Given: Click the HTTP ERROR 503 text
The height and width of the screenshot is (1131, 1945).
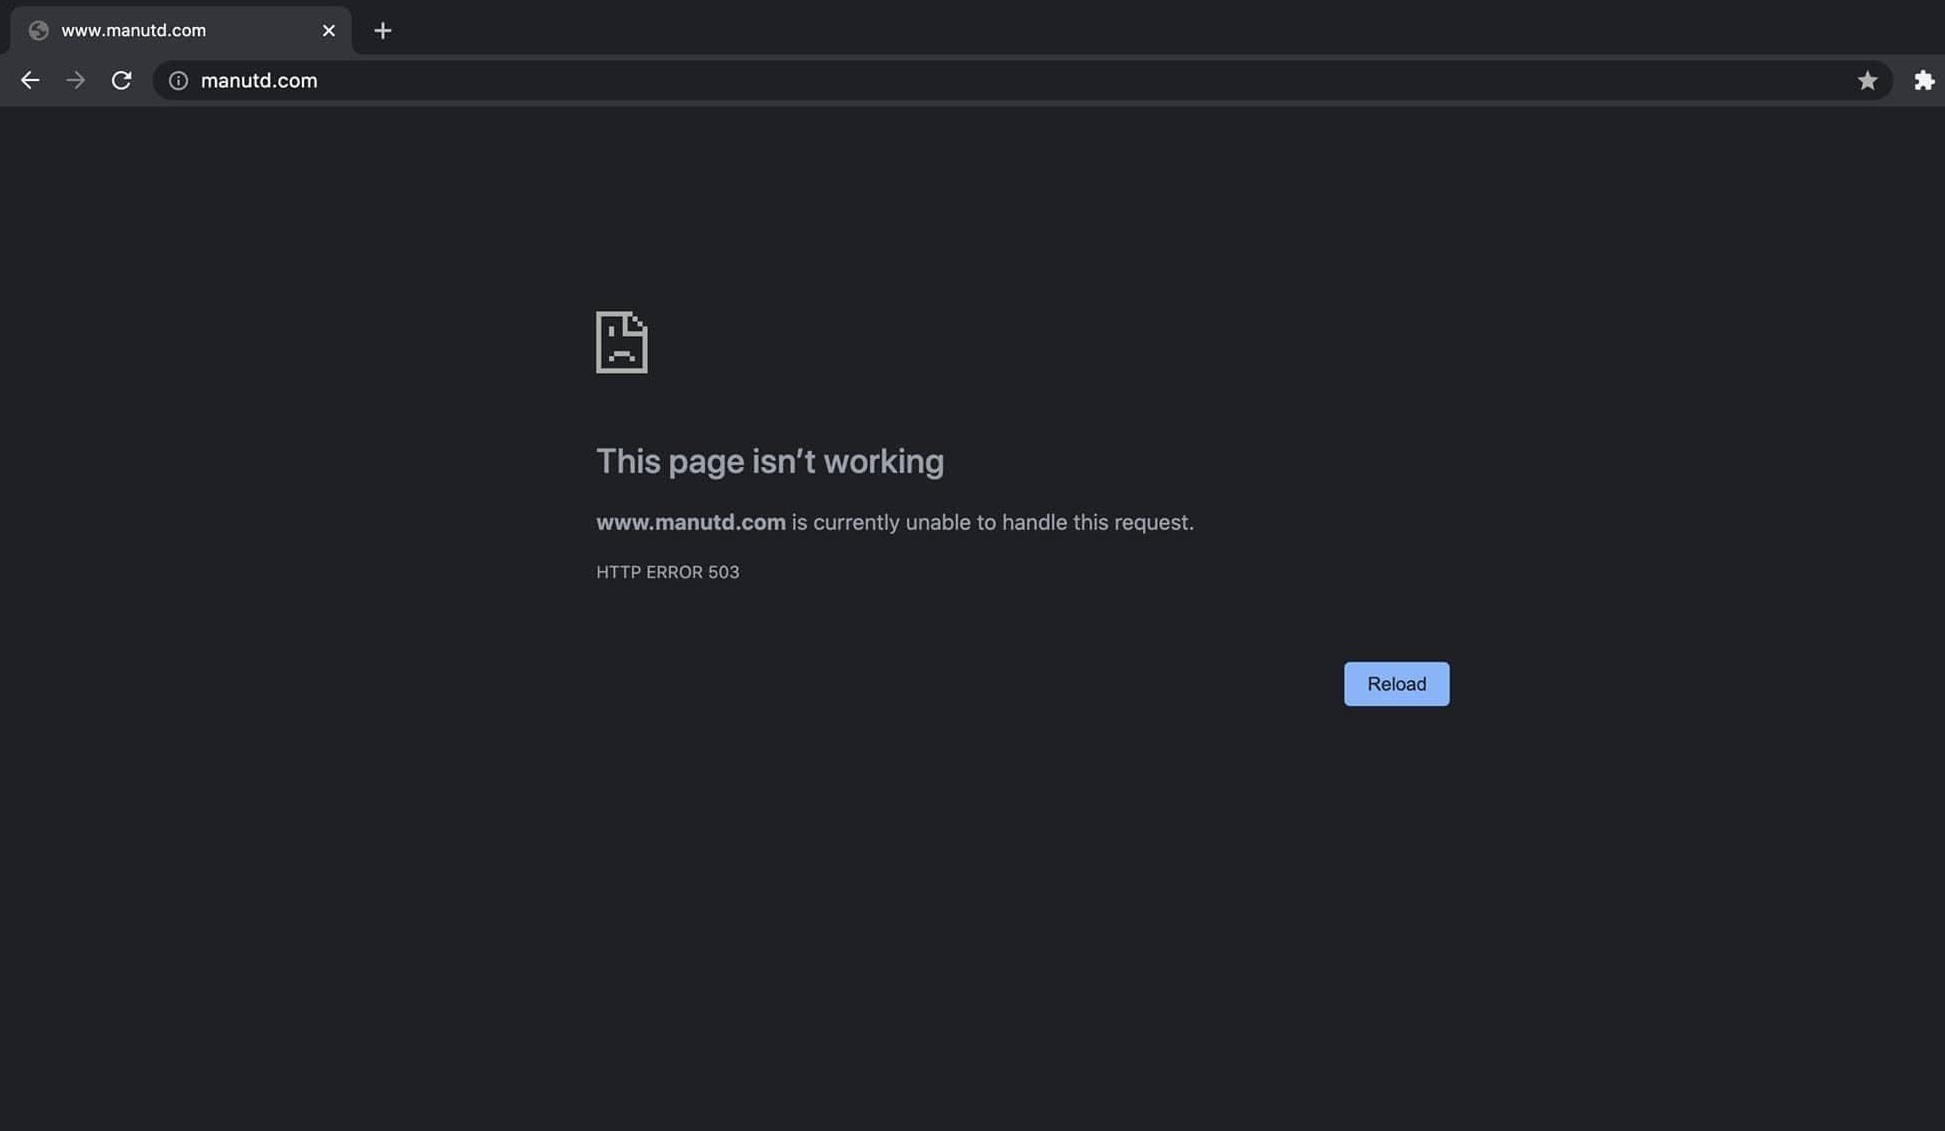Looking at the screenshot, I should [667, 572].
